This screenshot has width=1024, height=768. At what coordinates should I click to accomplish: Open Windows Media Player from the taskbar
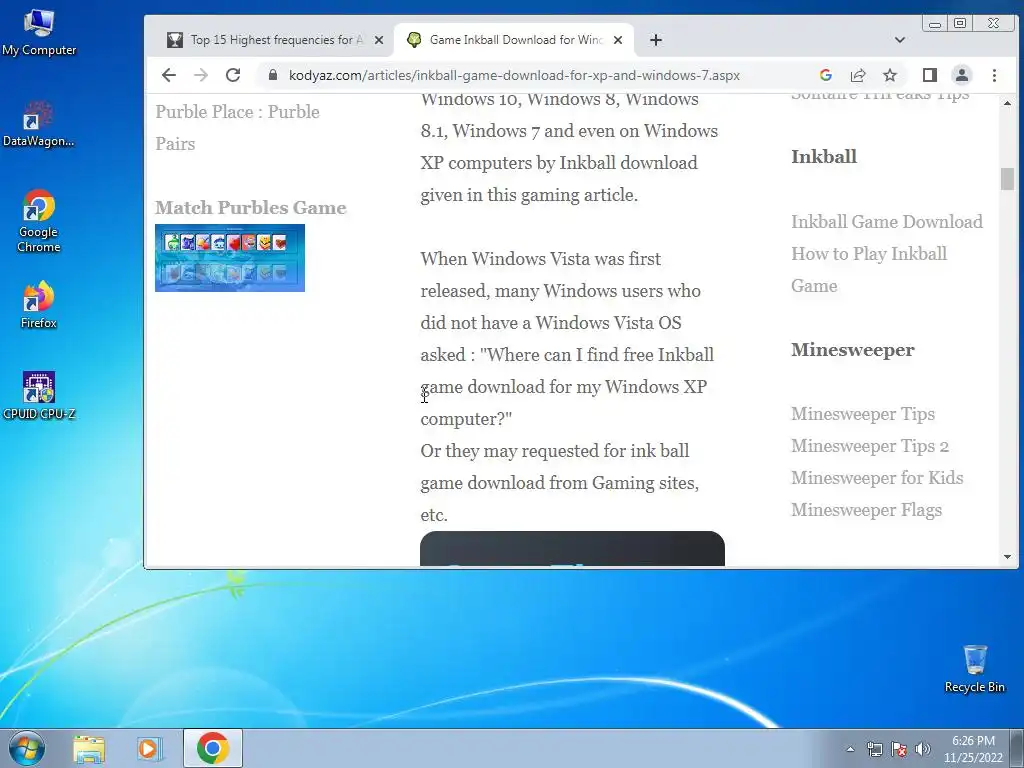coord(149,749)
